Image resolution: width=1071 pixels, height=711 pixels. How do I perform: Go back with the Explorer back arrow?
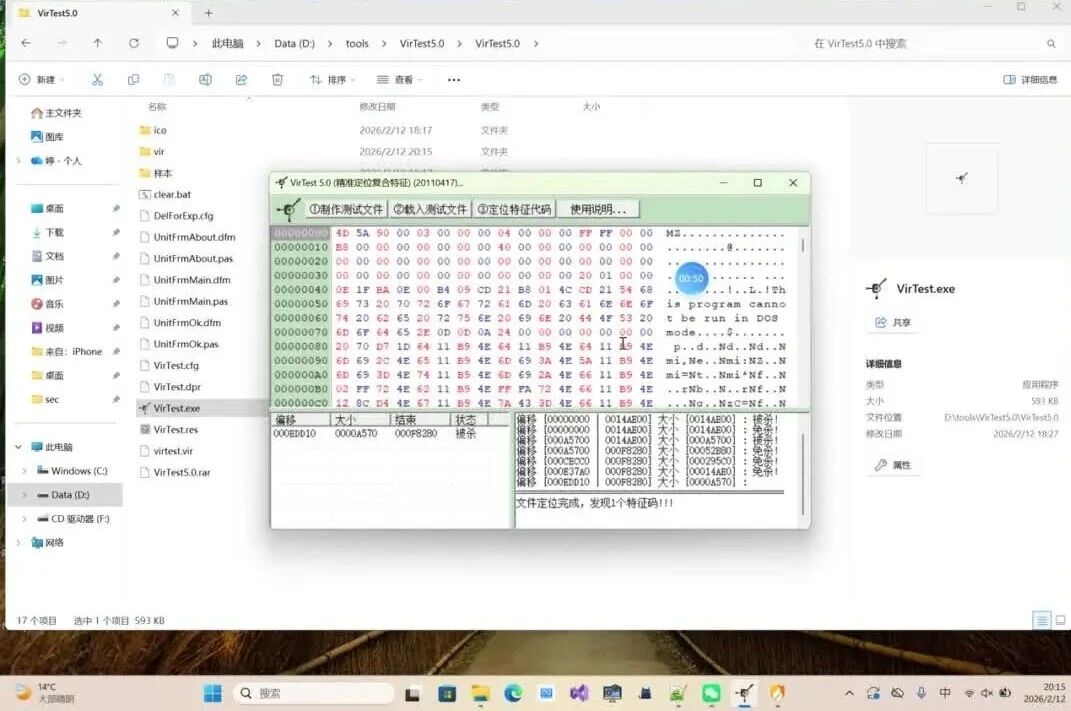26,43
